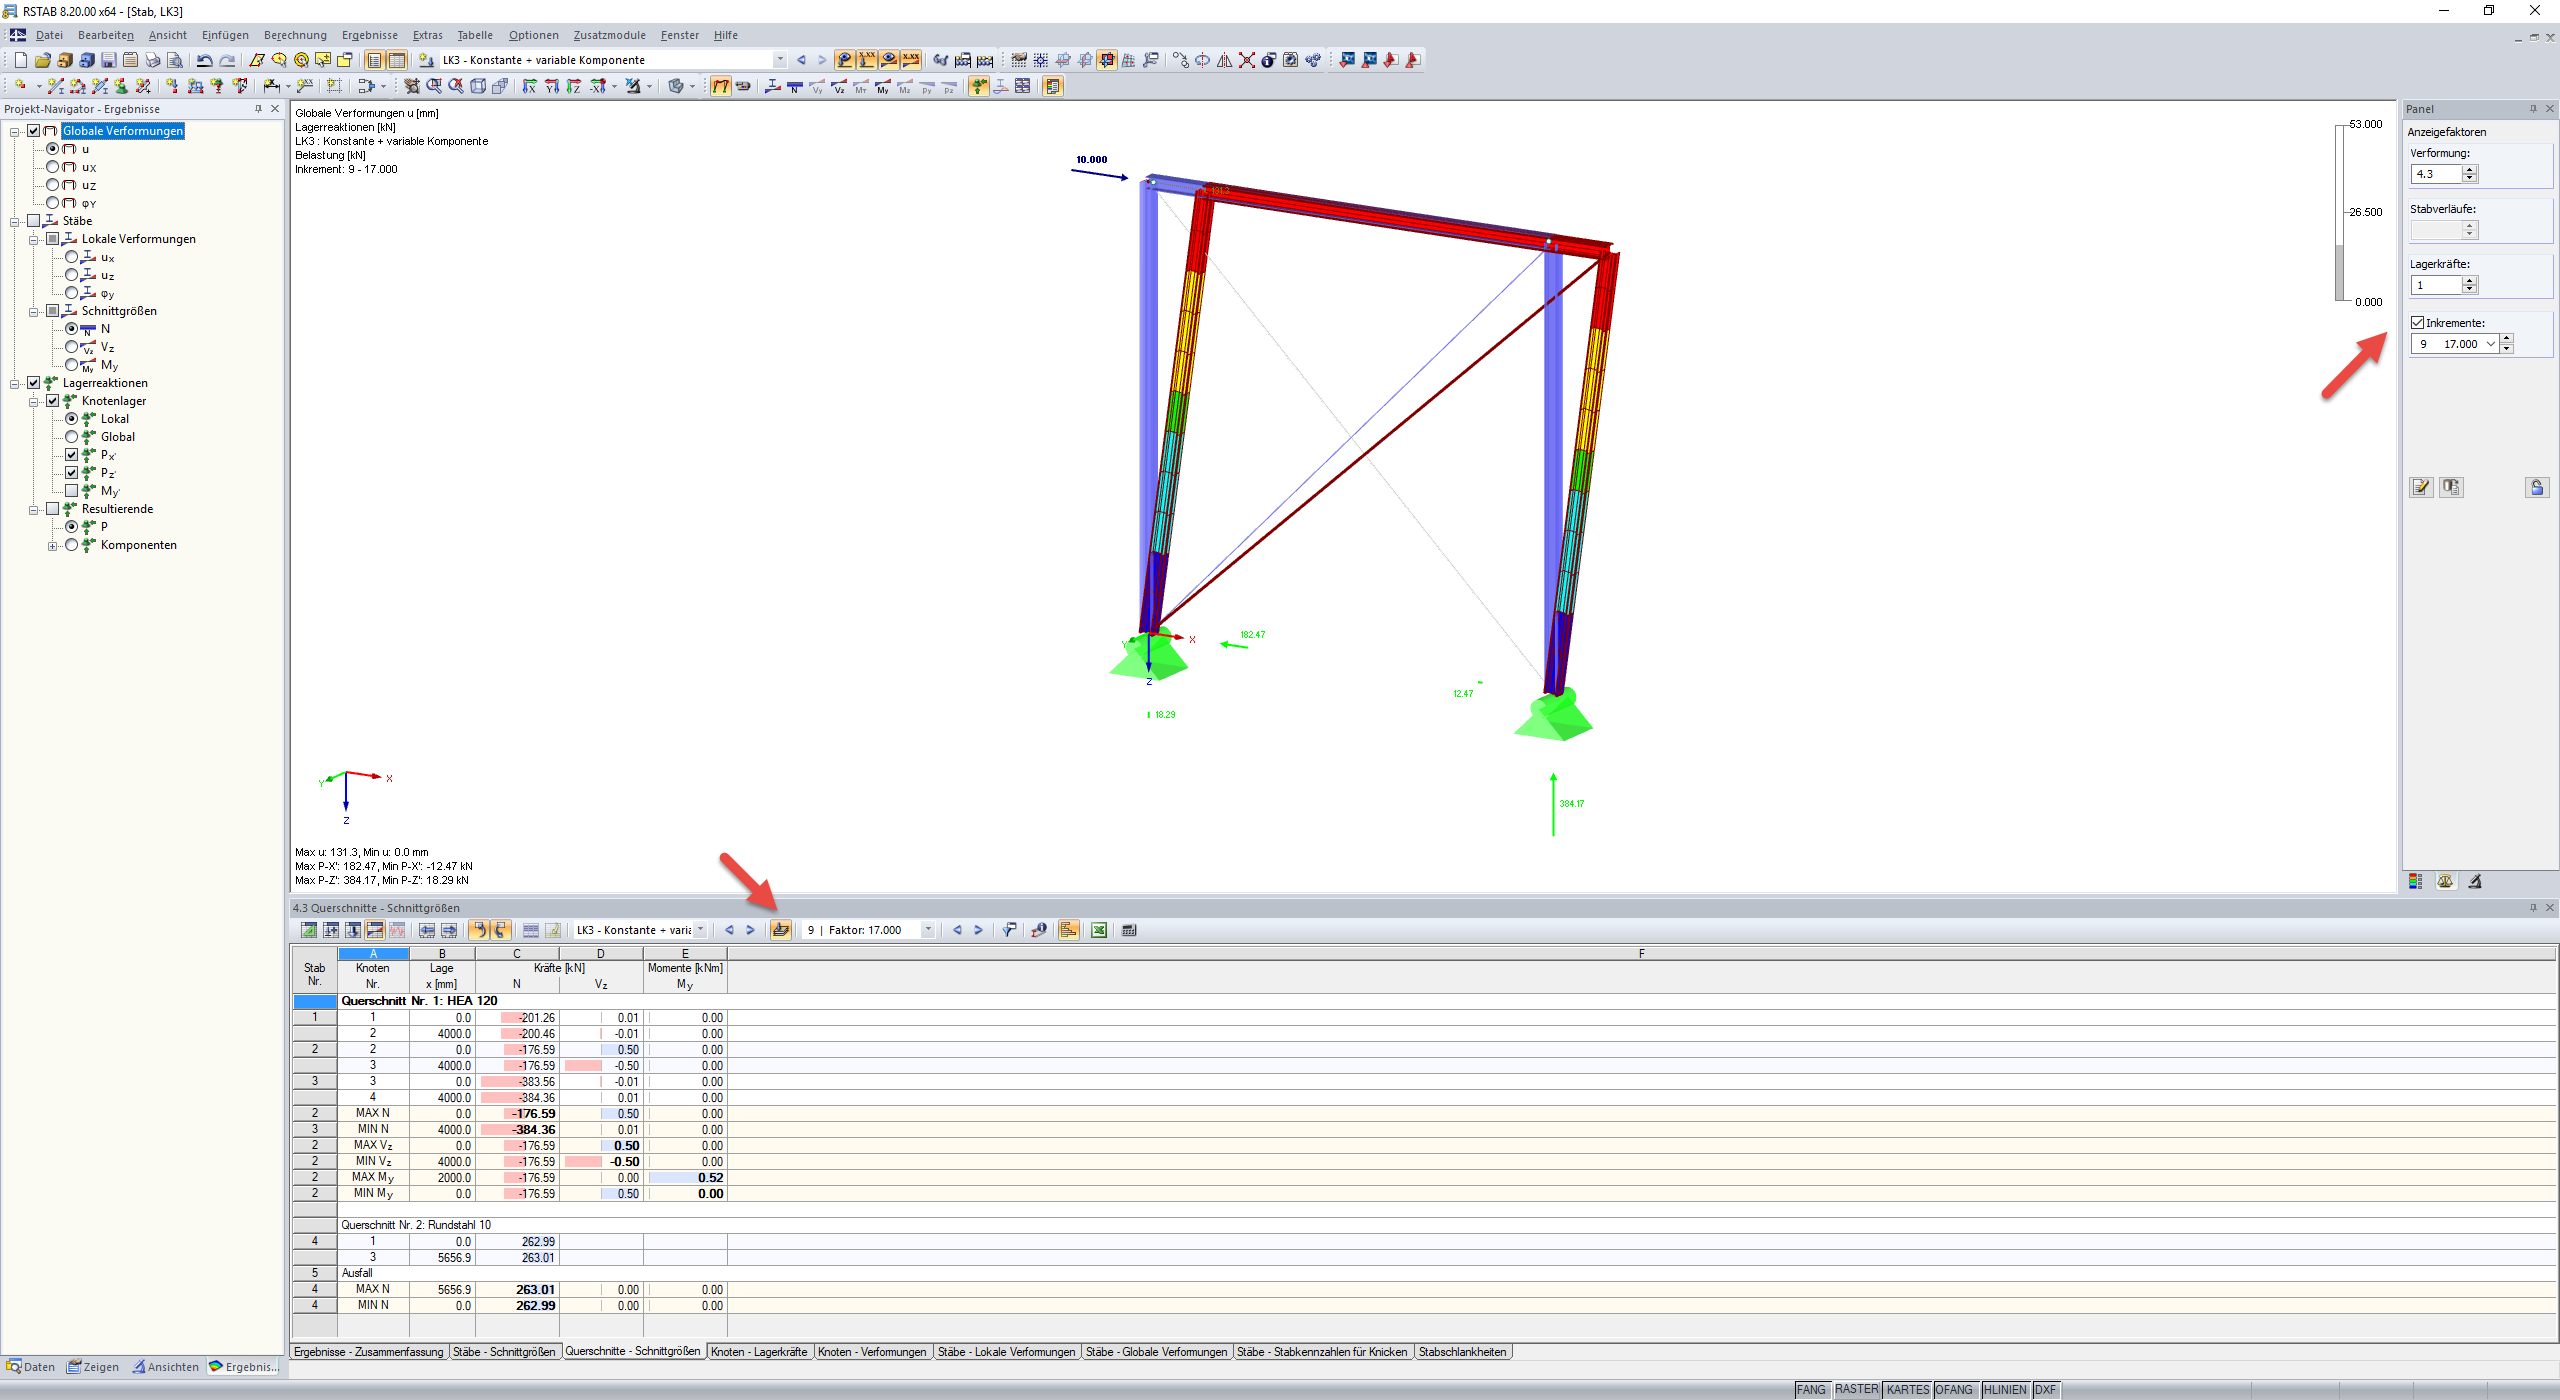The height and width of the screenshot is (1400, 2560).
Task: Expand the Komponenten tree node
Action: [x=53, y=545]
